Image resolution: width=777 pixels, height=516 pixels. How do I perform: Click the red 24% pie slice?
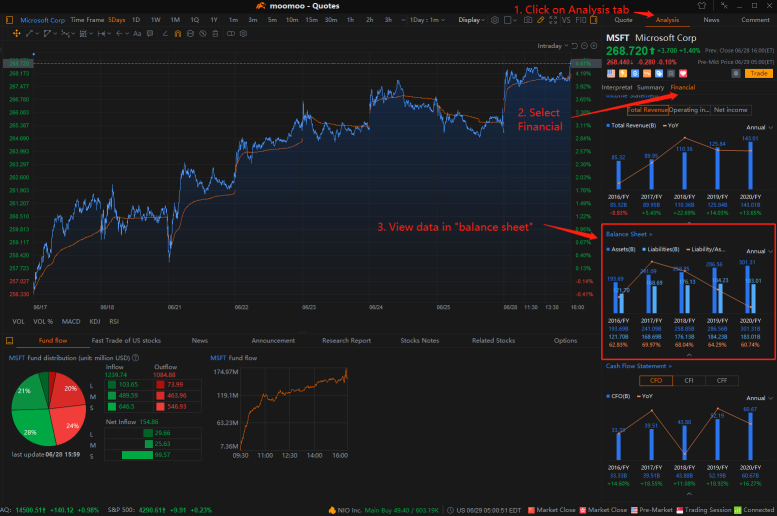pyautogui.click(x=69, y=425)
